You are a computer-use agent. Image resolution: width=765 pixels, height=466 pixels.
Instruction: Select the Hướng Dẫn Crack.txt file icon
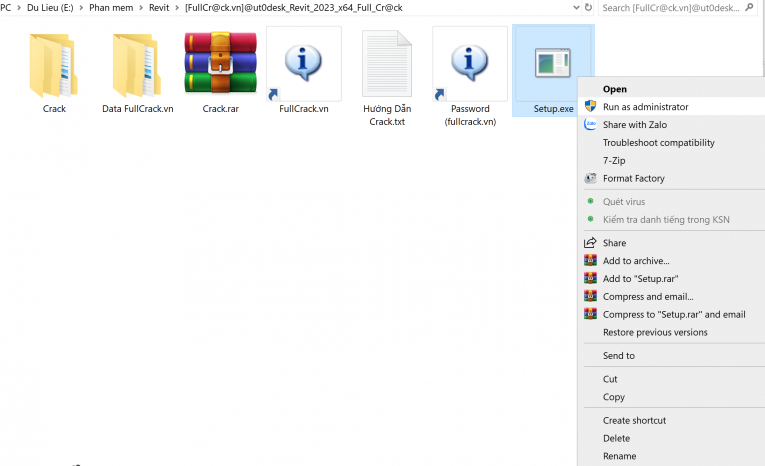coord(387,64)
